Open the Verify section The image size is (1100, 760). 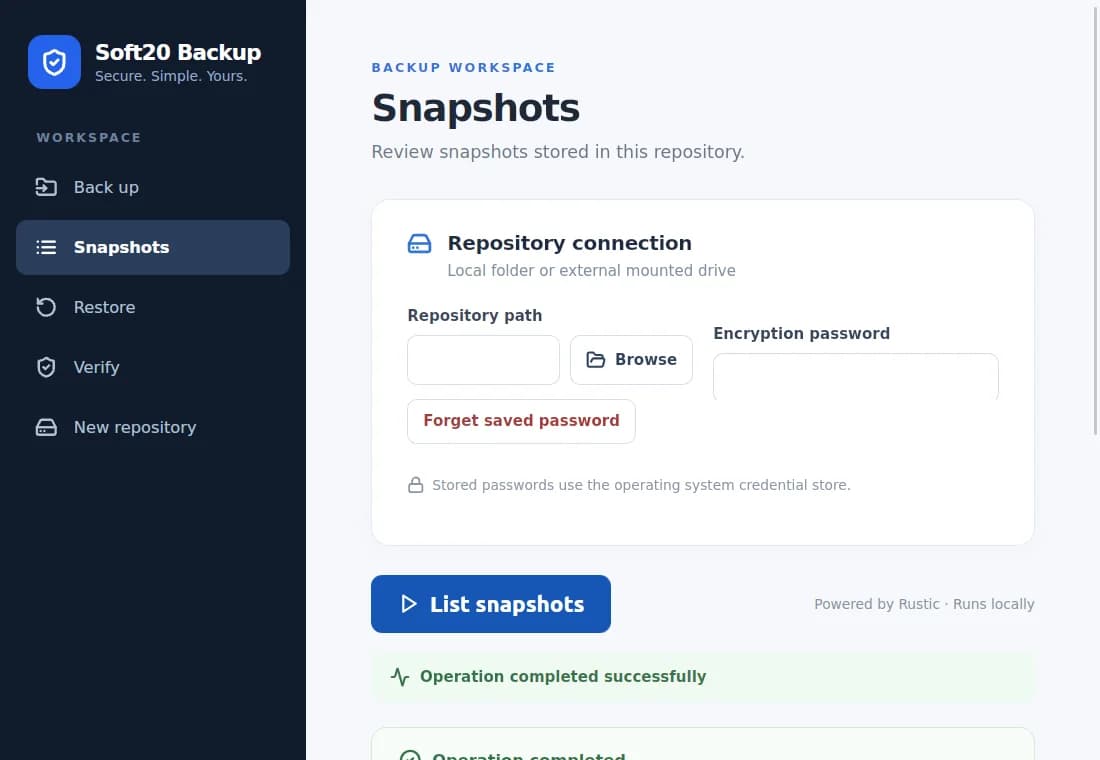click(x=153, y=367)
